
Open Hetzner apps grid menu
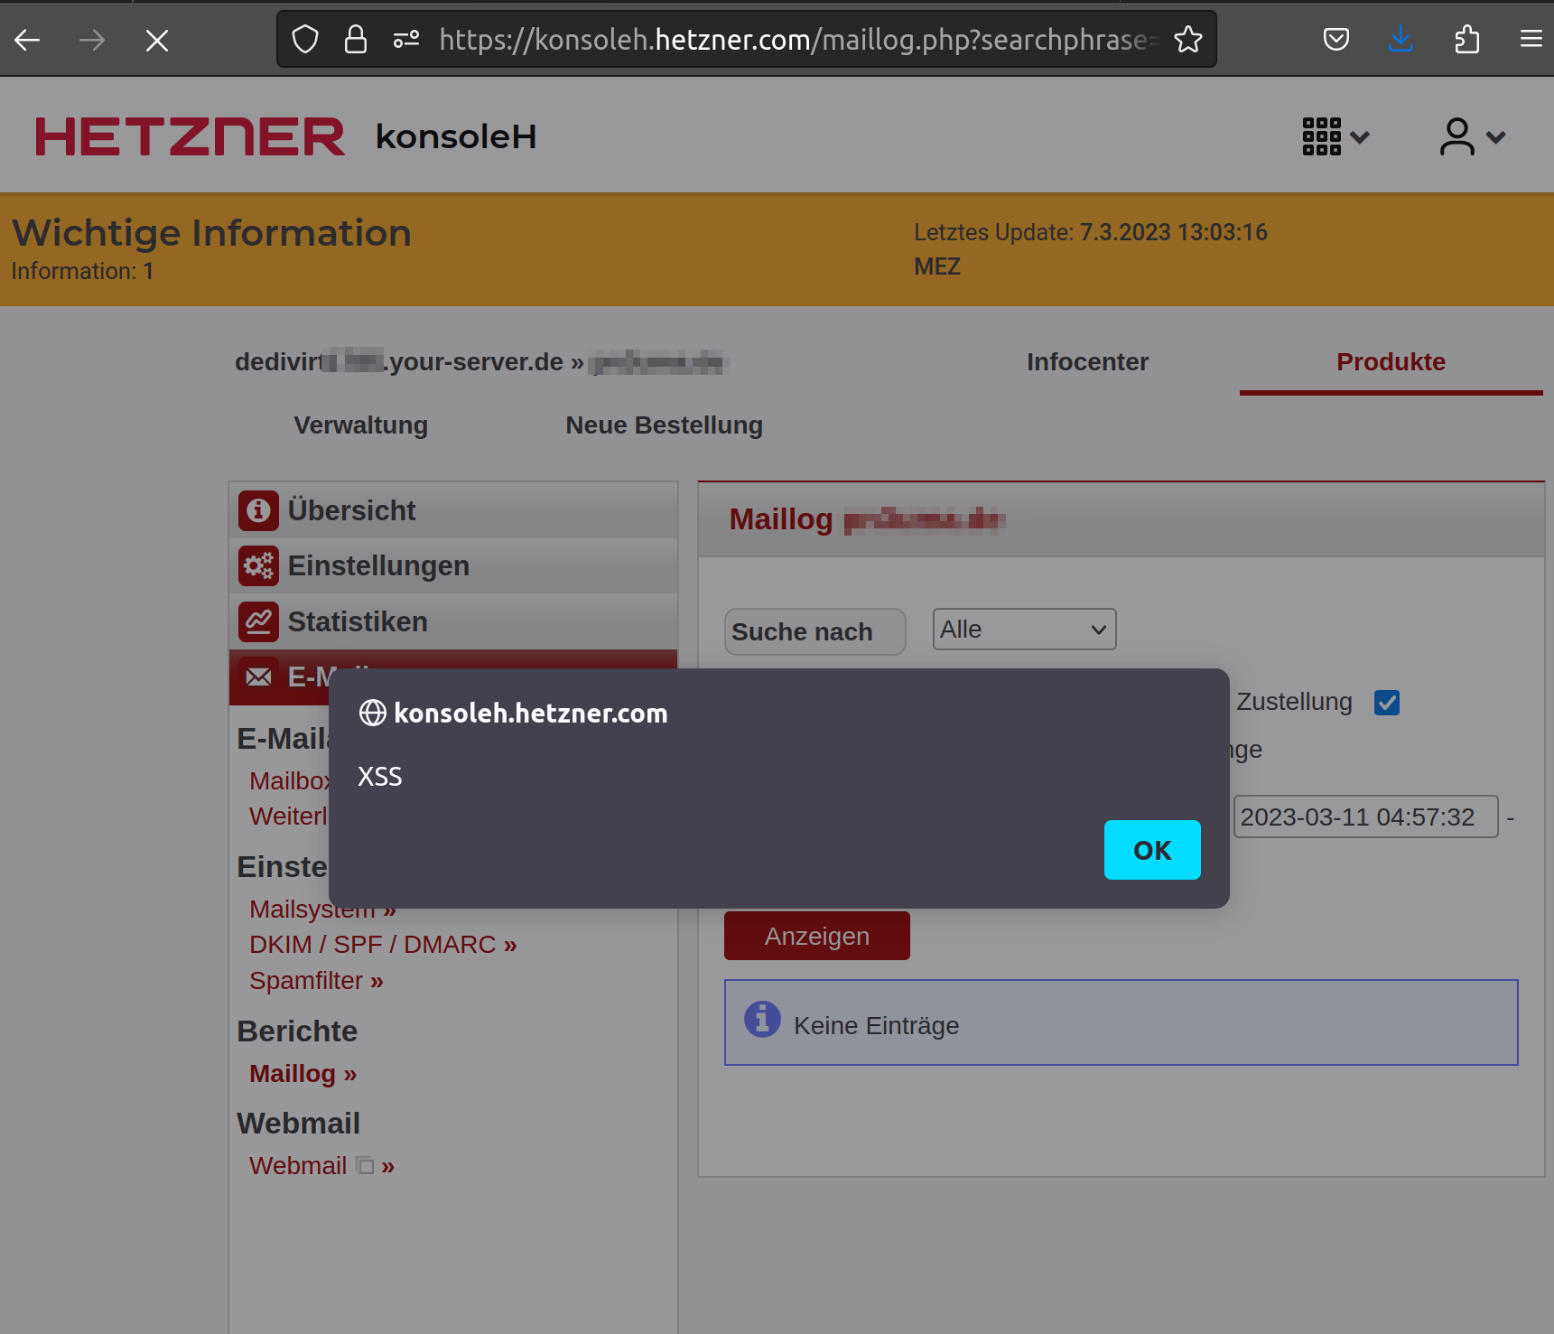tap(1334, 137)
